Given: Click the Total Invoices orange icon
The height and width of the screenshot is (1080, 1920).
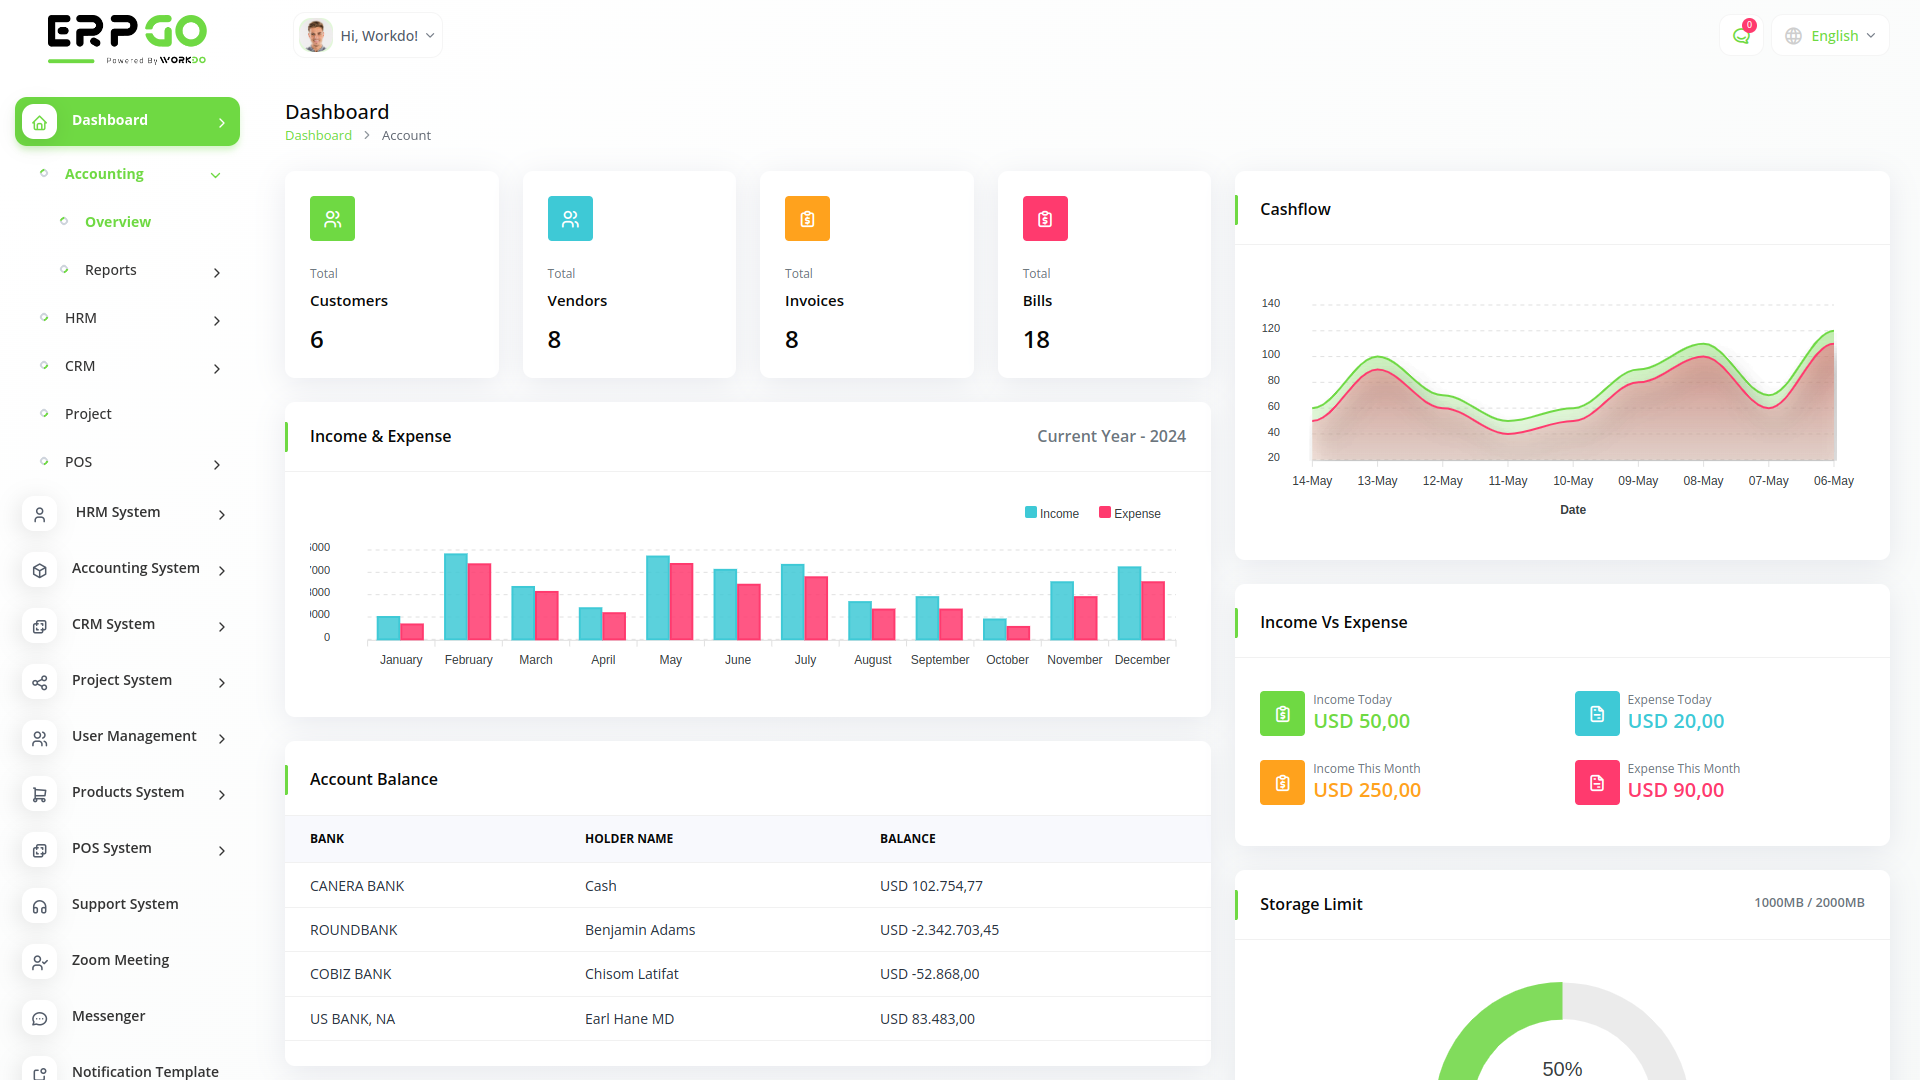Looking at the screenshot, I should coord(807,219).
